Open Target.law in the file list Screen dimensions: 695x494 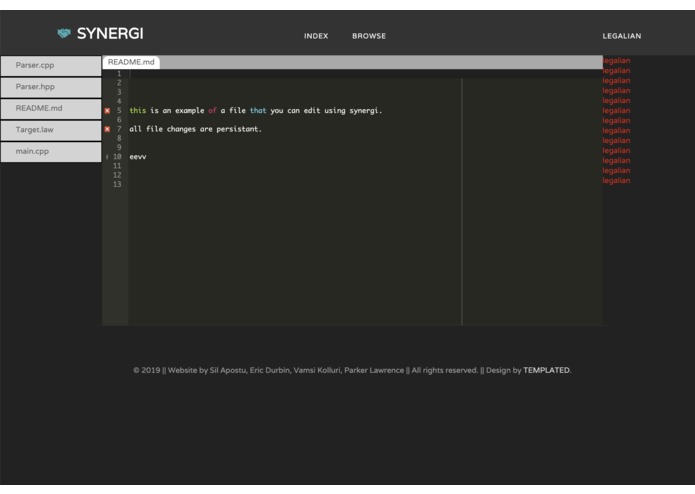click(x=51, y=130)
